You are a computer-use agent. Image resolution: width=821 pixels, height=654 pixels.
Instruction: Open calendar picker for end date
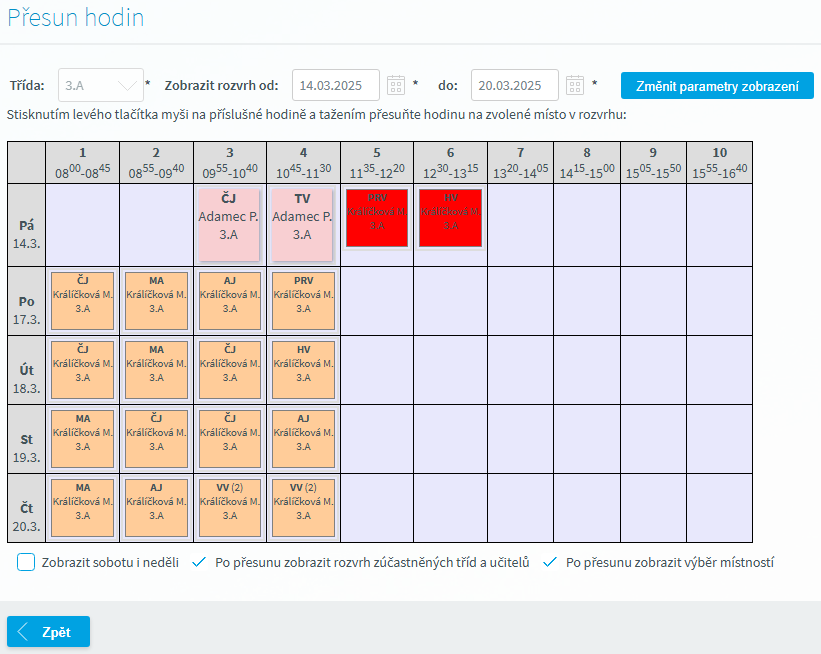coord(574,85)
